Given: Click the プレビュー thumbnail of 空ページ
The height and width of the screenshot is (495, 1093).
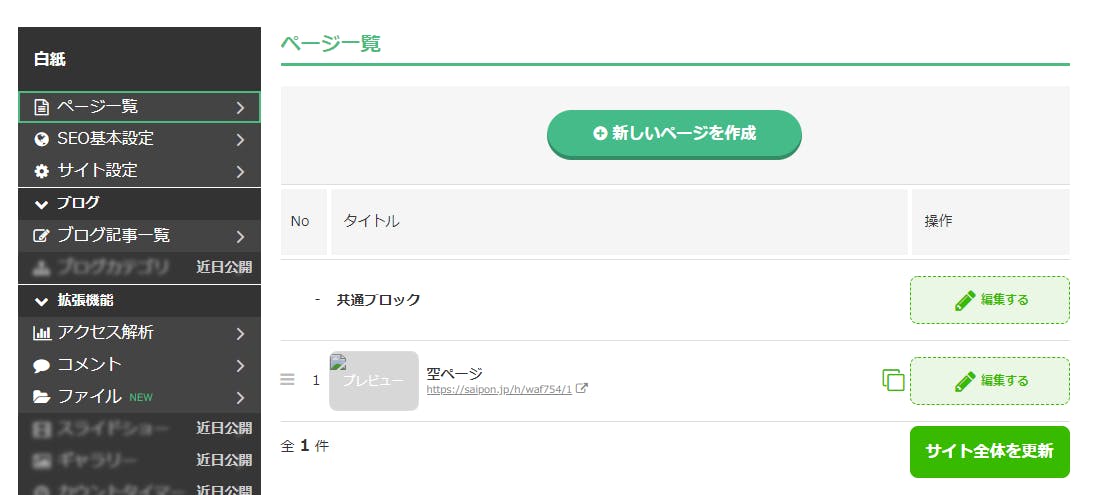Looking at the screenshot, I should coord(374,381).
